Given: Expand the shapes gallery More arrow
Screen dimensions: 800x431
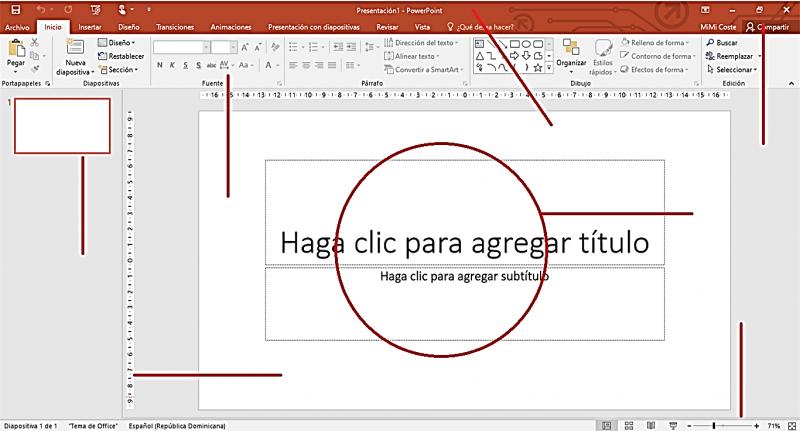Looking at the screenshot, I should click(x=549, y=67).
